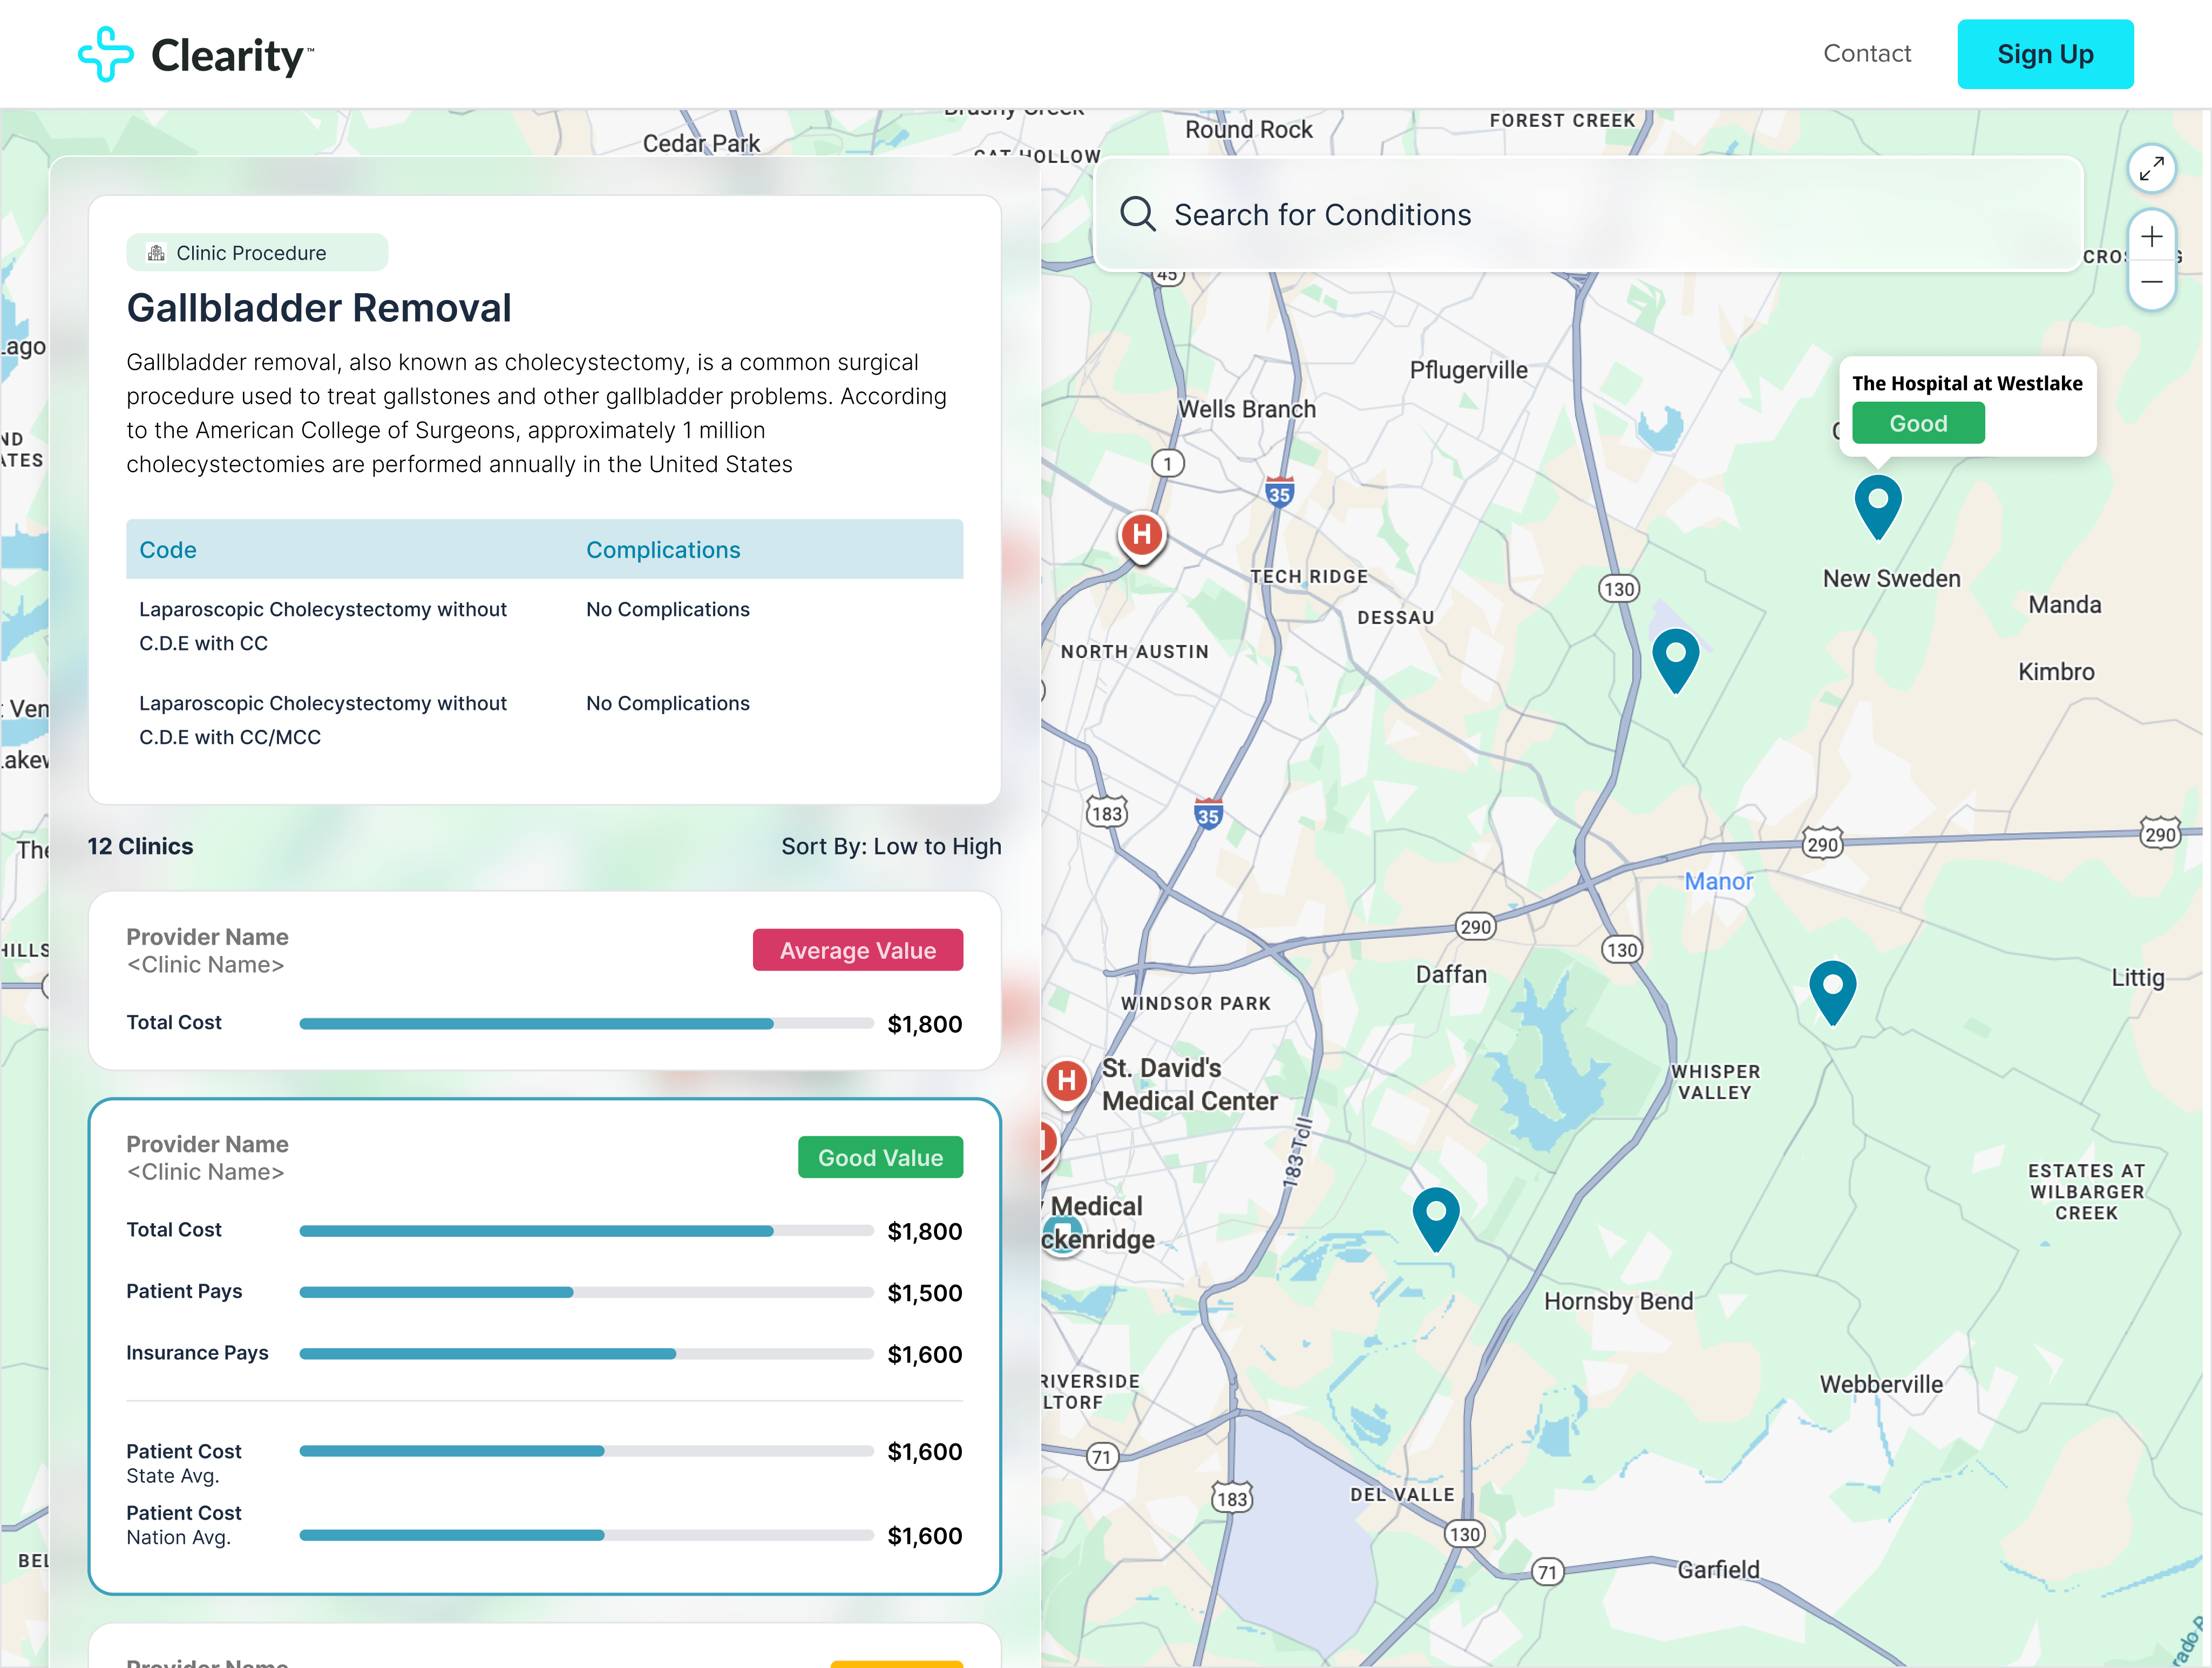Click the Clearity cross logo icon
This screenshot has height=1668, width=2212.
[x=106, y=54]
